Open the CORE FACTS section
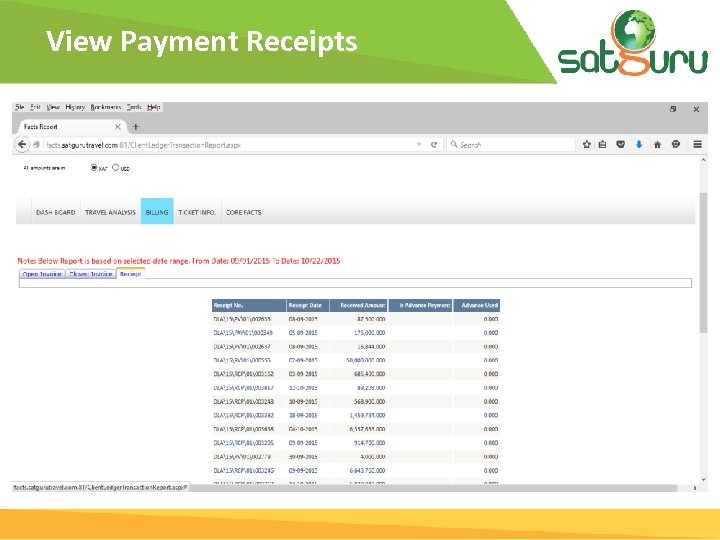This screenshot has height=540, width=720. (x=244, y=212)
